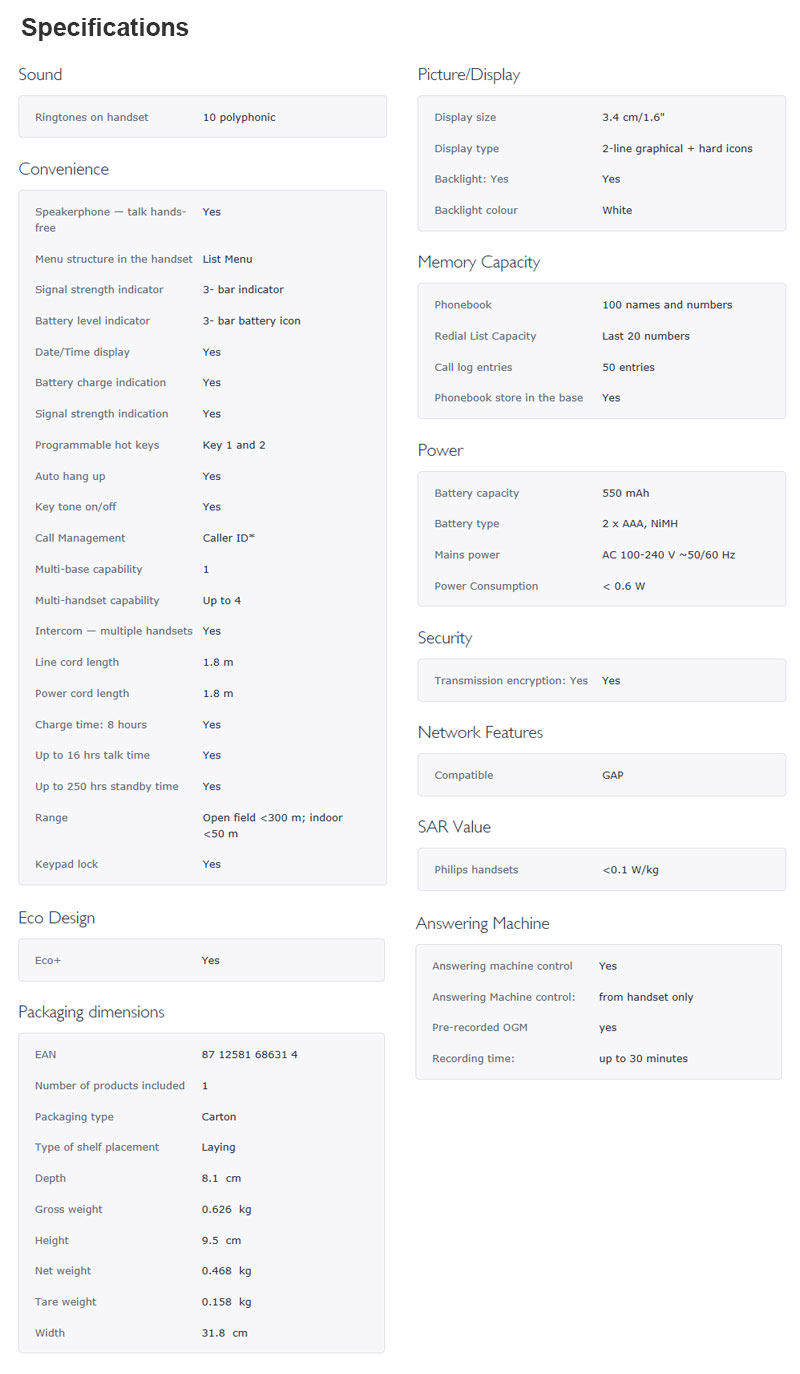This screenshot has width=800, height=1374.
Task: Click the 'Programmable hot keys' label
Action: tap(97, 445)
